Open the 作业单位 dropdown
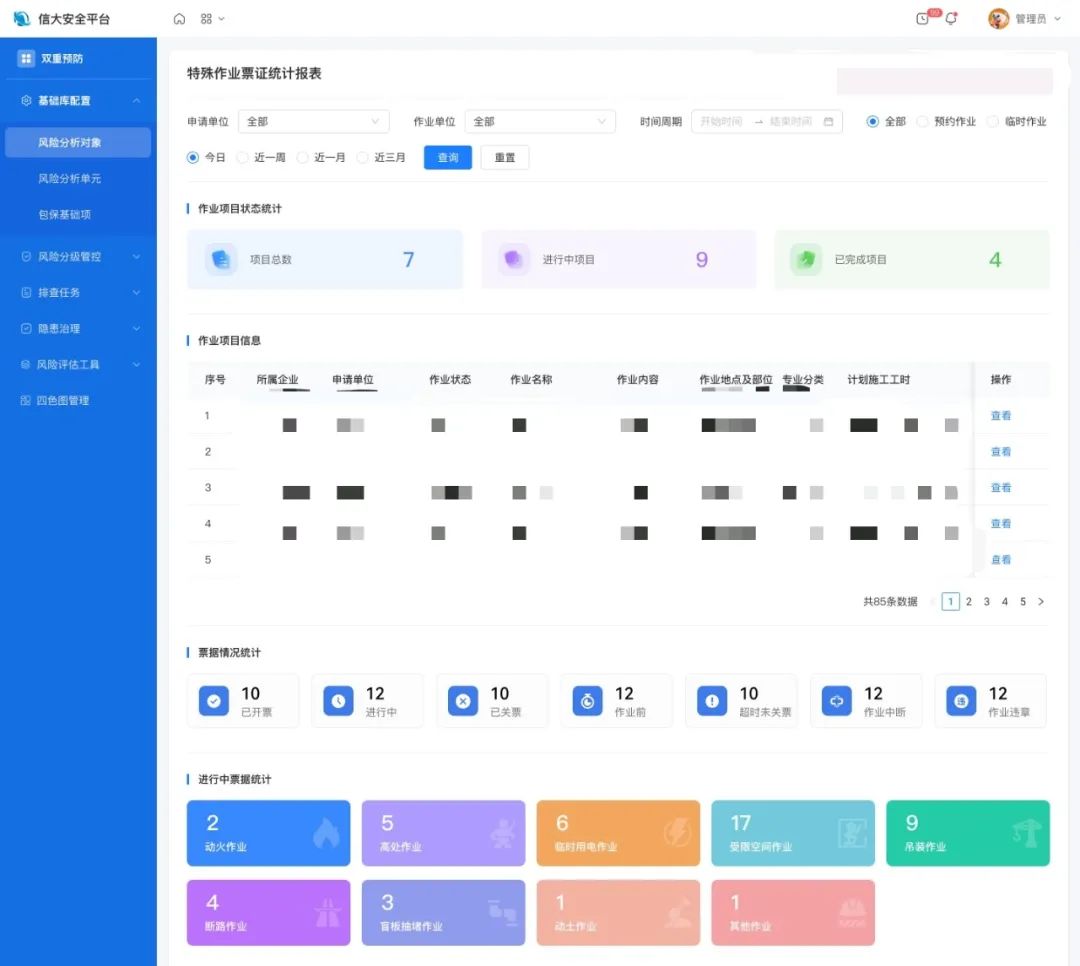This screenshot has height=966, width=1080. coord(540,122)
